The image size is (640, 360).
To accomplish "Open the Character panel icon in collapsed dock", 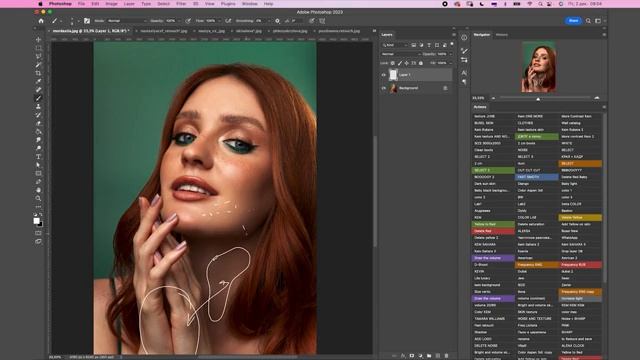I will click(464, 73).
